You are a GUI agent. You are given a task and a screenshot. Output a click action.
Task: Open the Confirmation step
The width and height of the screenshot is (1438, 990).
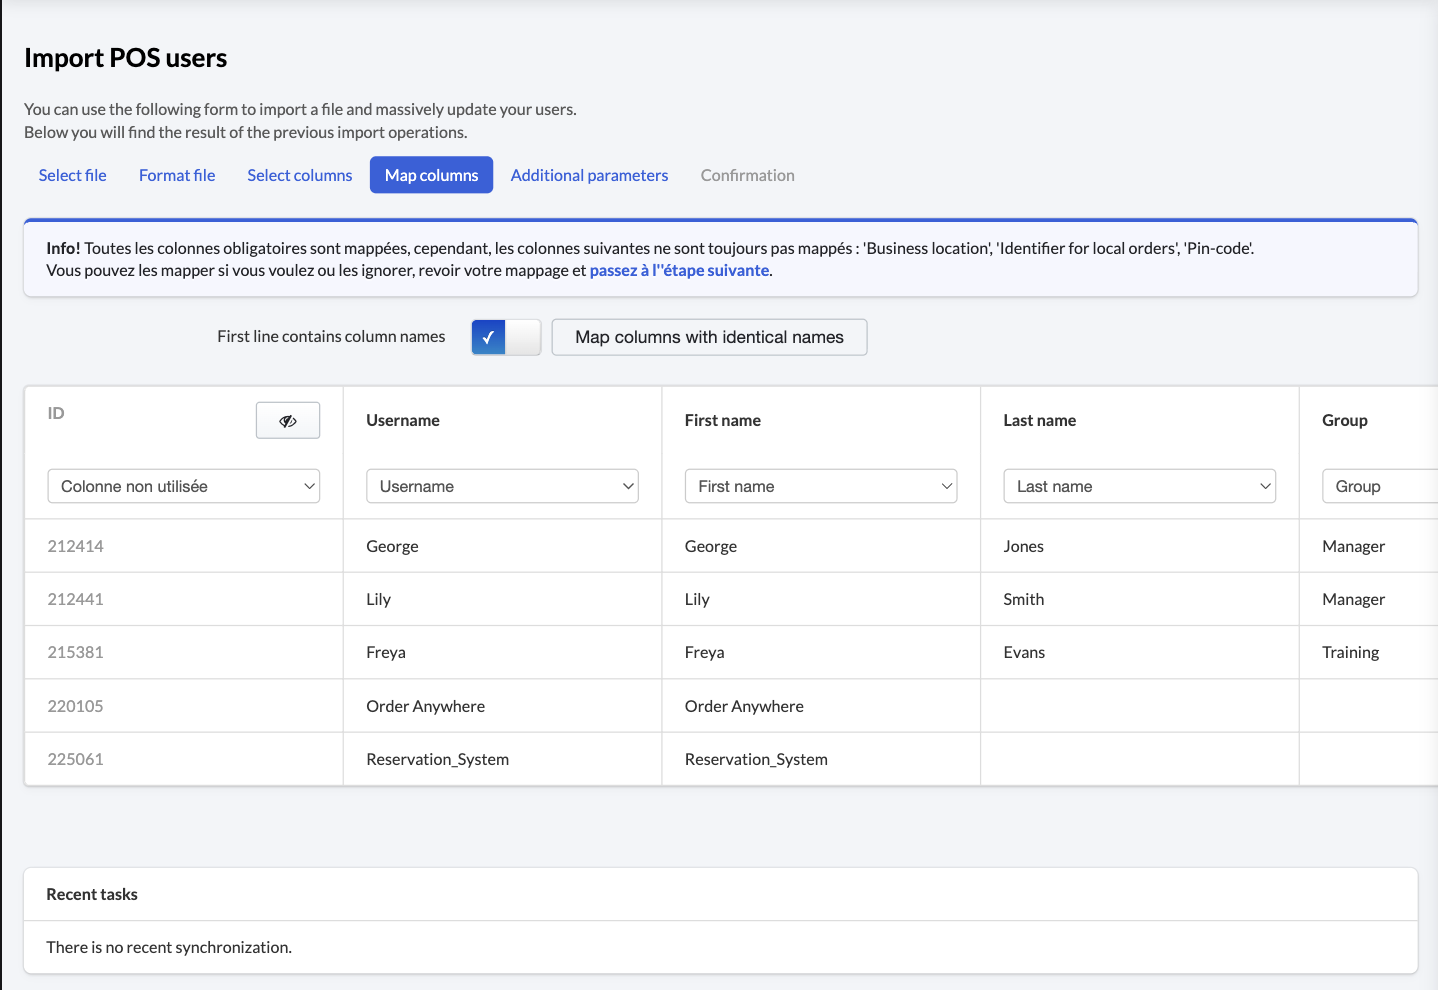[x=747, y=175]
